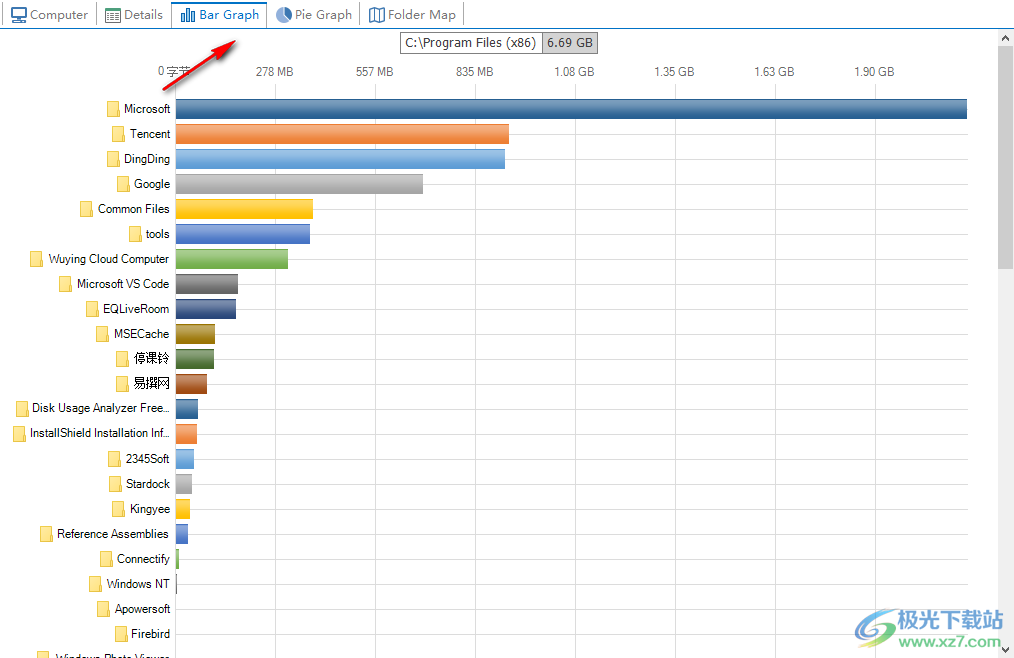Select the Bar Graph tab
The image size is (1014, 658).
pyautogui.click(x=219, y=14)
